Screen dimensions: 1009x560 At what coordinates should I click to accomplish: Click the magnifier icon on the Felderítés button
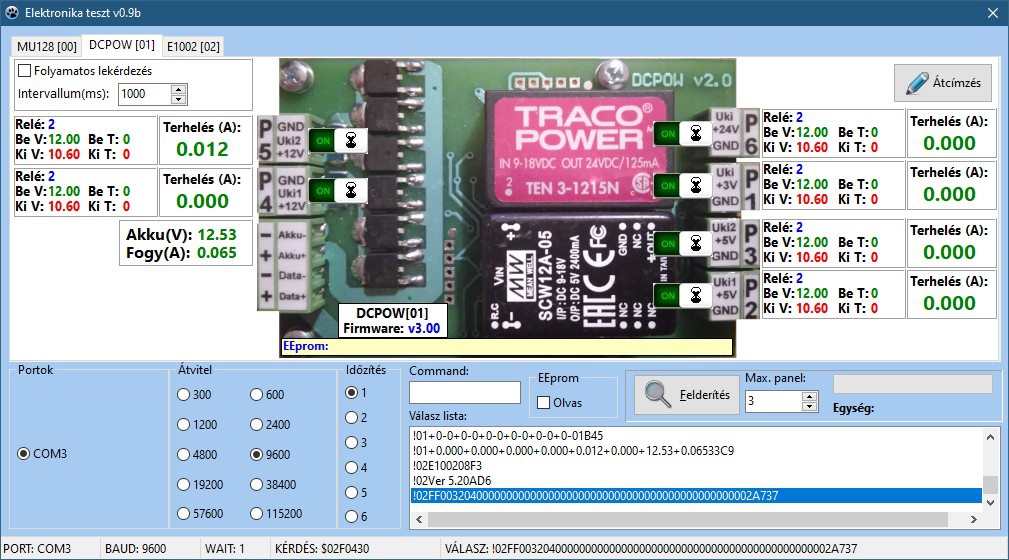[x=658, y=395]
